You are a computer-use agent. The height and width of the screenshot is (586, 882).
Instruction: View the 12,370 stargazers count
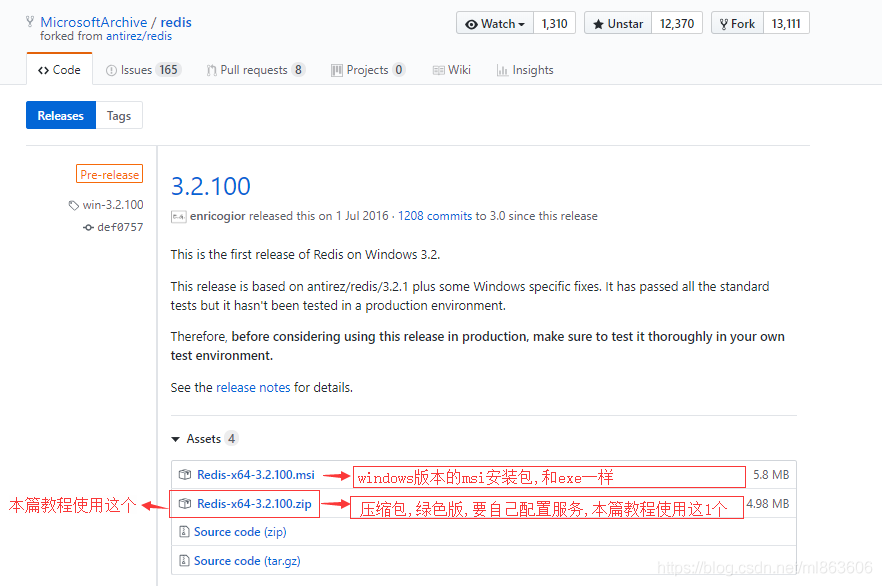pos(677,23)
